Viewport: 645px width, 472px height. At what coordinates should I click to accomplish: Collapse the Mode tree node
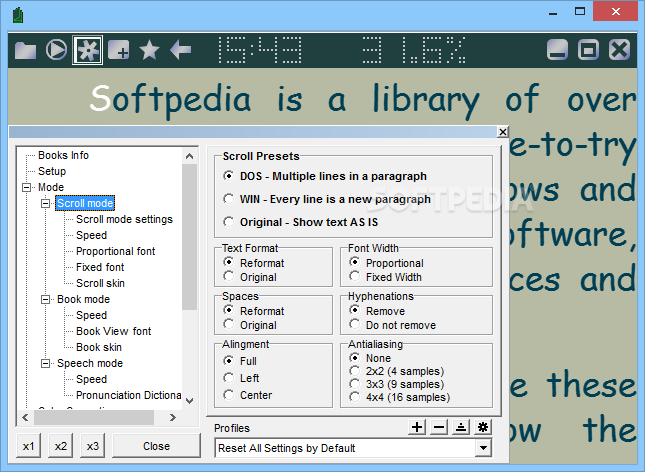26,187
